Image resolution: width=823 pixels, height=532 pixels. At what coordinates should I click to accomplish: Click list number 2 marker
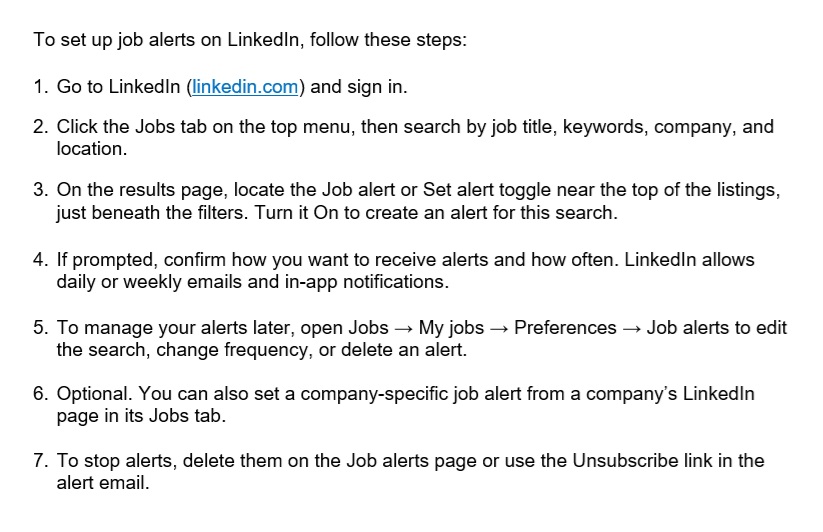(40, 127)
